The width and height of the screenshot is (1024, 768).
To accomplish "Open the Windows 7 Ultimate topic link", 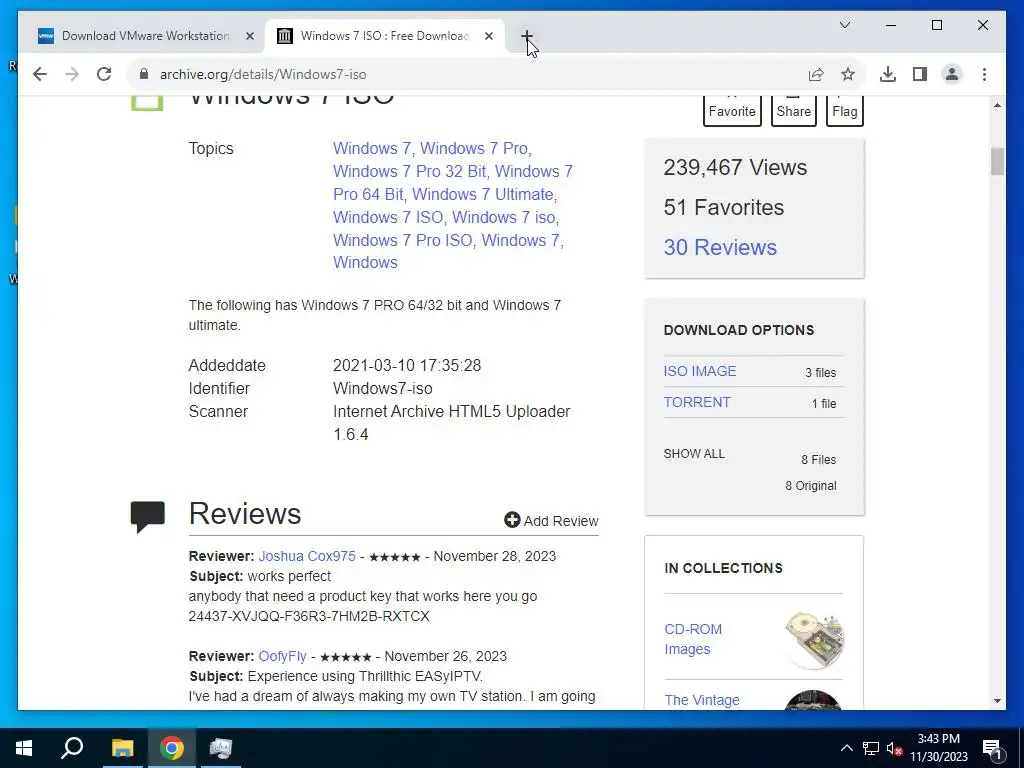I will (483, 195).
